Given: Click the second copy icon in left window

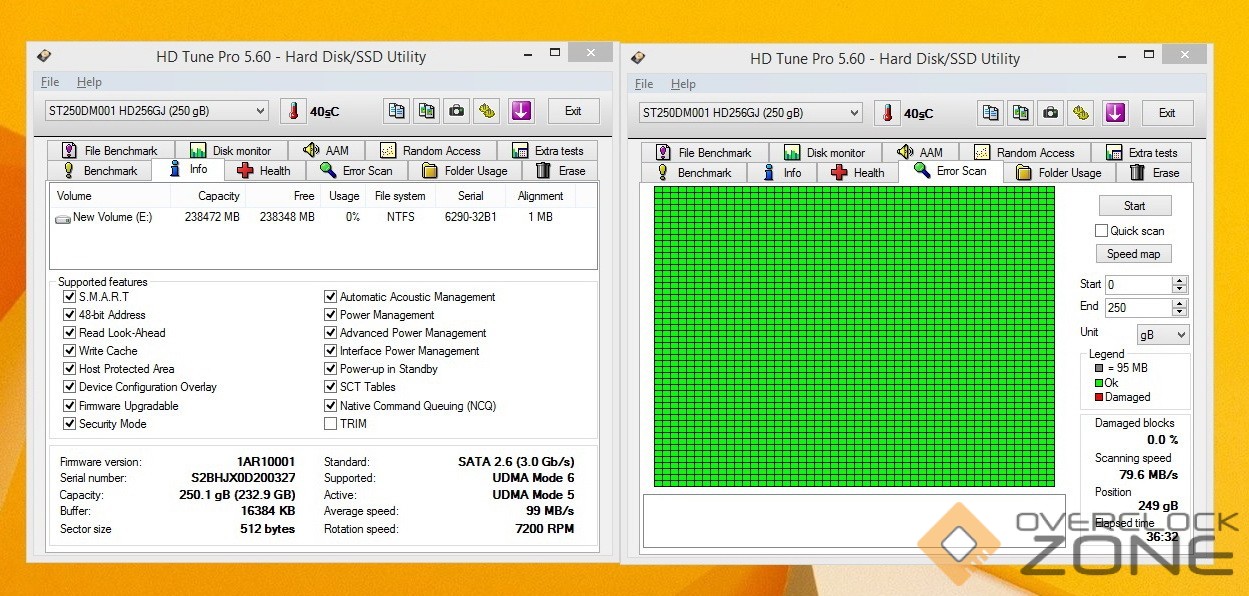Looking at the screenshot, I should click(x=427, y=111).
